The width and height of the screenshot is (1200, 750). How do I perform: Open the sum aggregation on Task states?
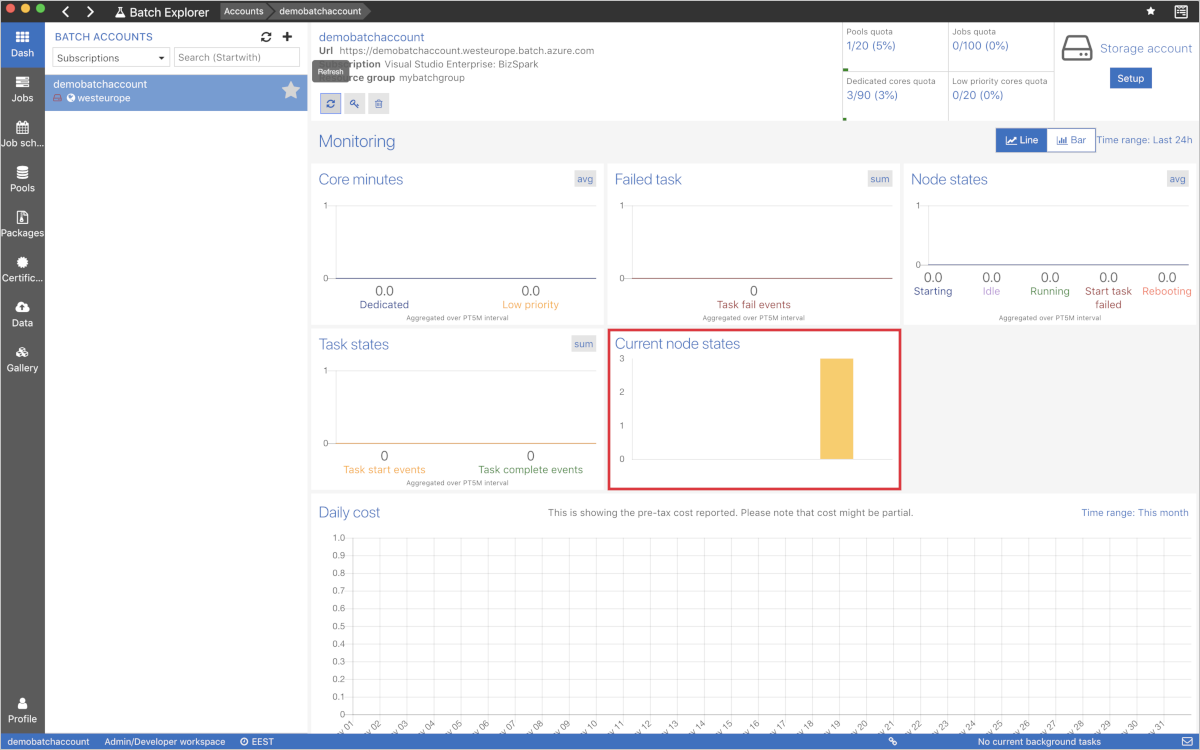(584, 344)
